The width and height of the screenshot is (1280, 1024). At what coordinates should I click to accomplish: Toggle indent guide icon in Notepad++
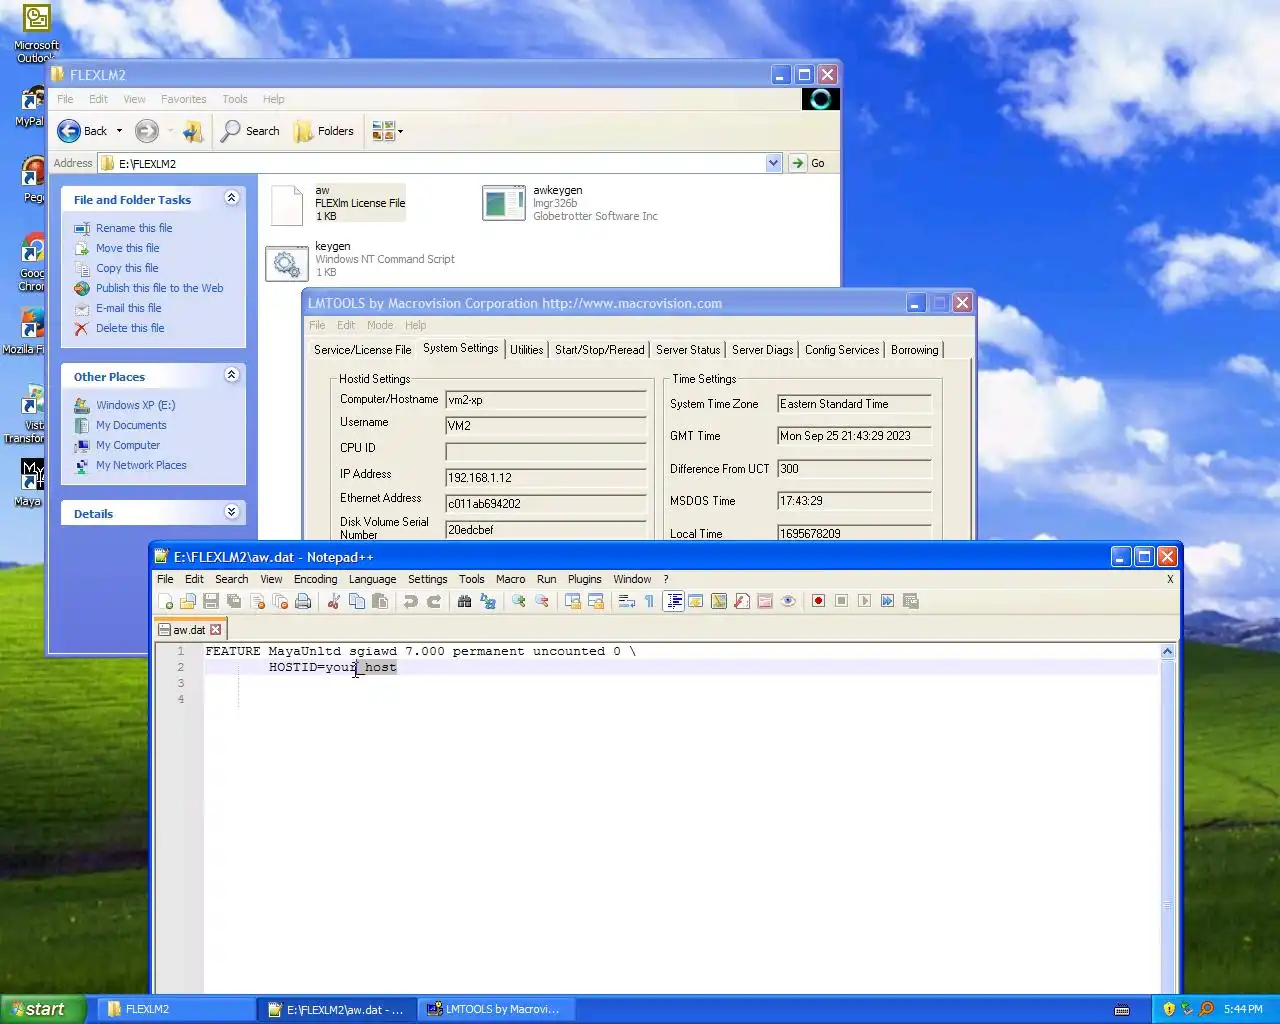(673, 601)
